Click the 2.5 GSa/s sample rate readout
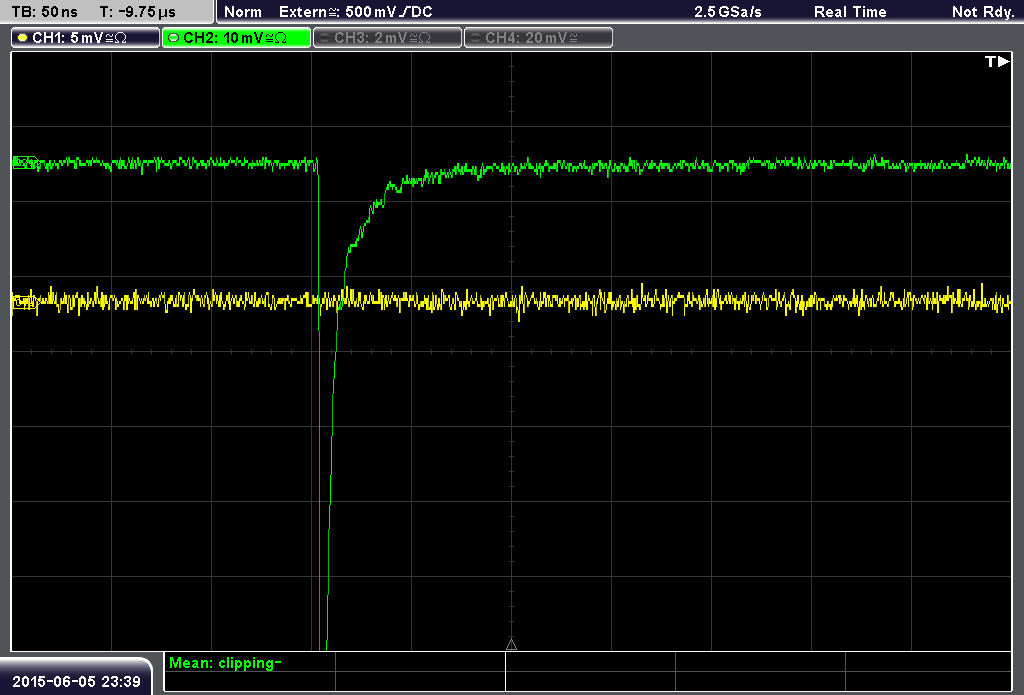 [x=728, y=12]
